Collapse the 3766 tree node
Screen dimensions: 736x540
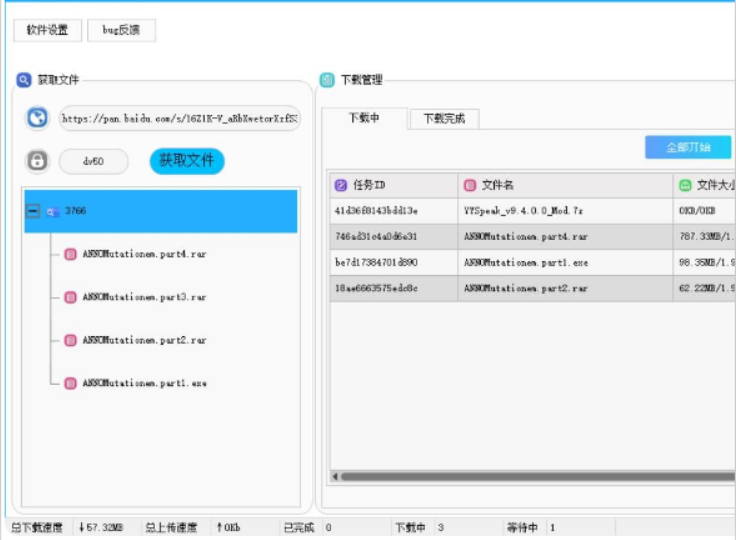coord(33,212)
